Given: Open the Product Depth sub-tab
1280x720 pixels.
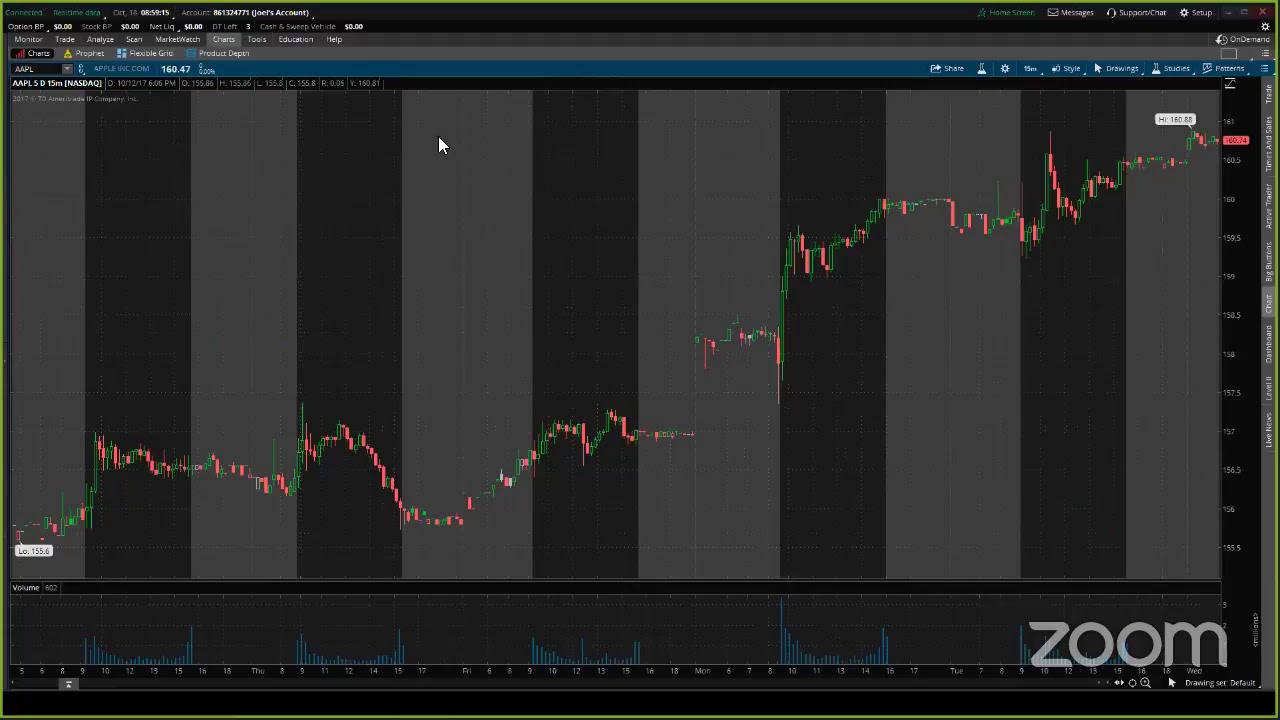Looking at the screenshot, I should click(217, 53).
